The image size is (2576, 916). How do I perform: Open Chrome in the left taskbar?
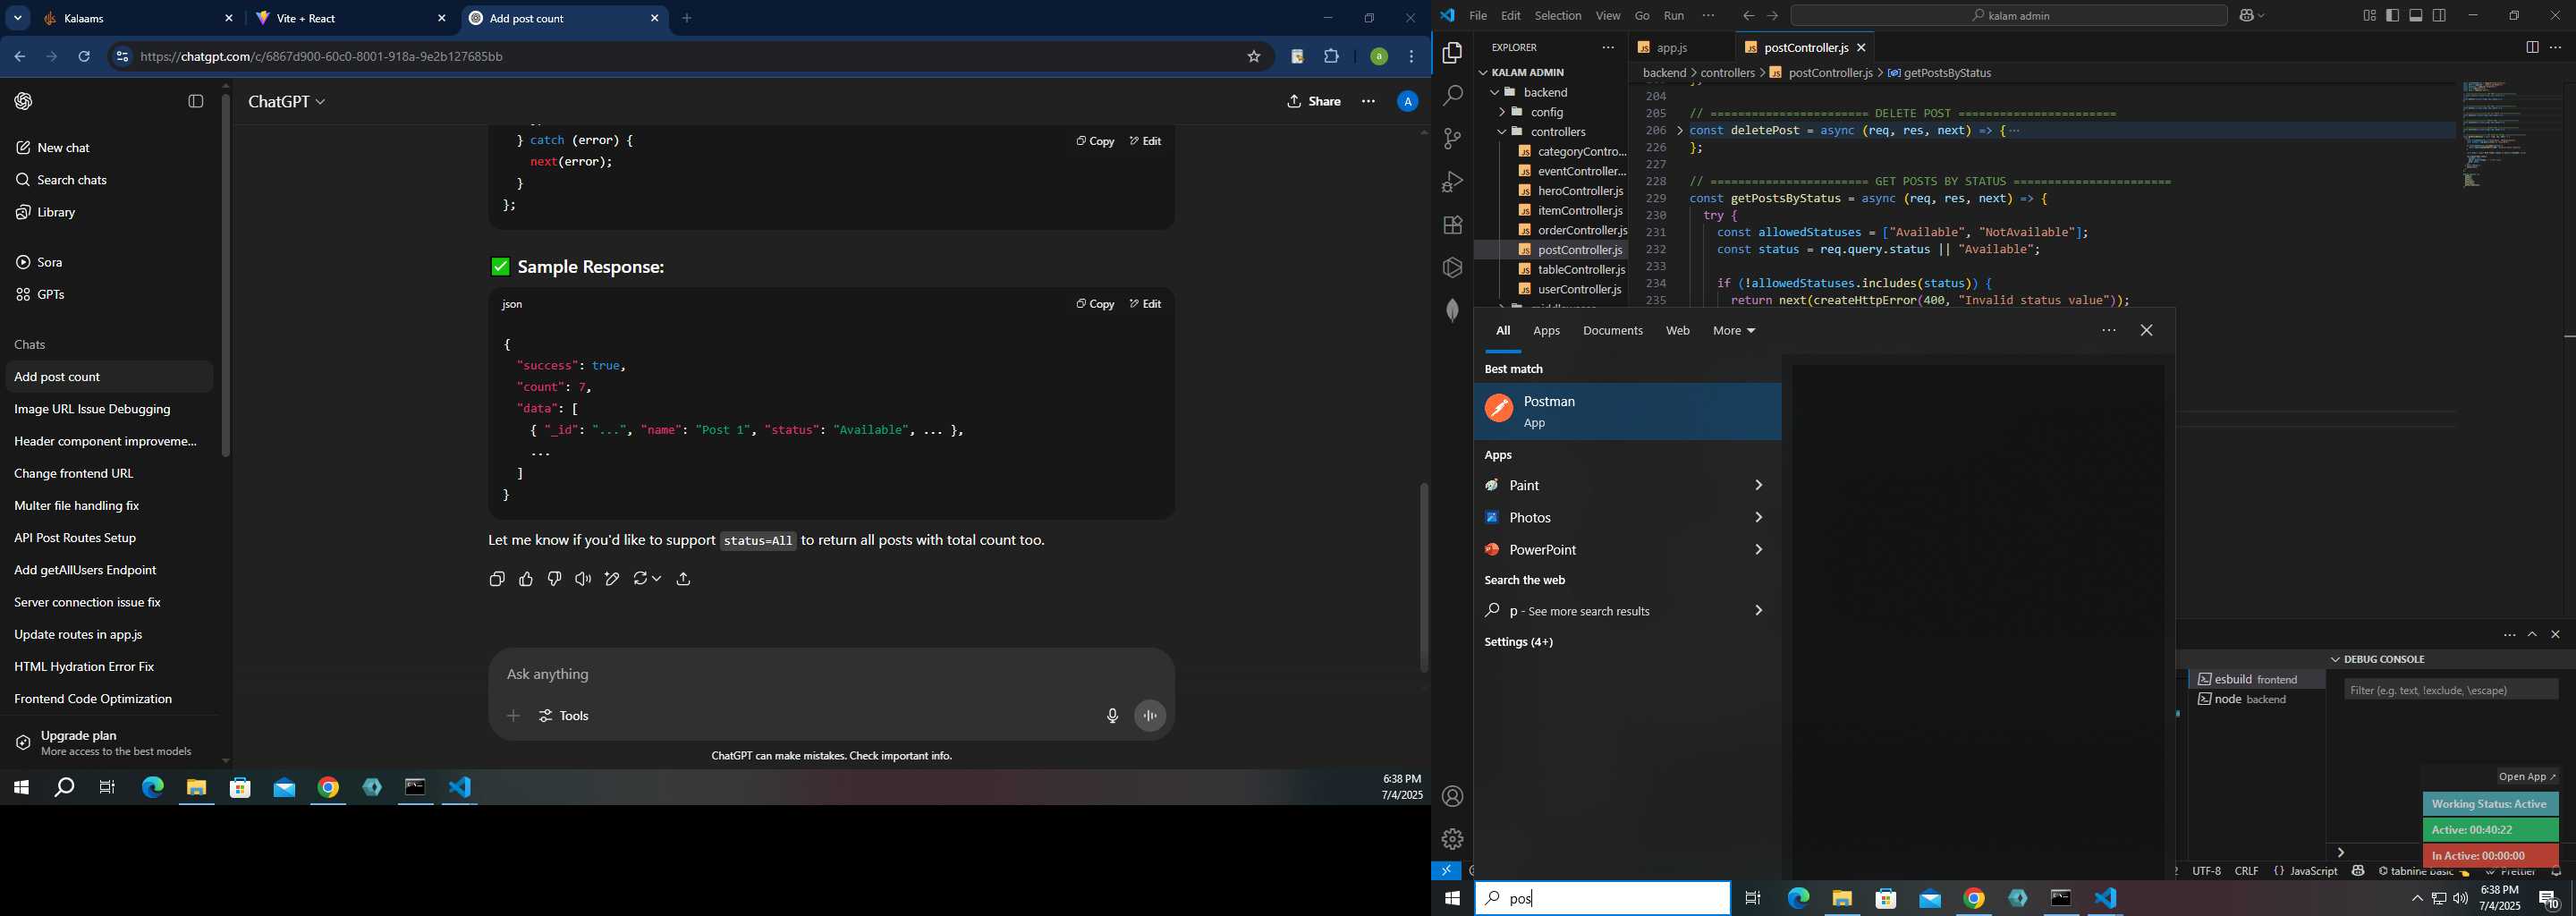328,788
